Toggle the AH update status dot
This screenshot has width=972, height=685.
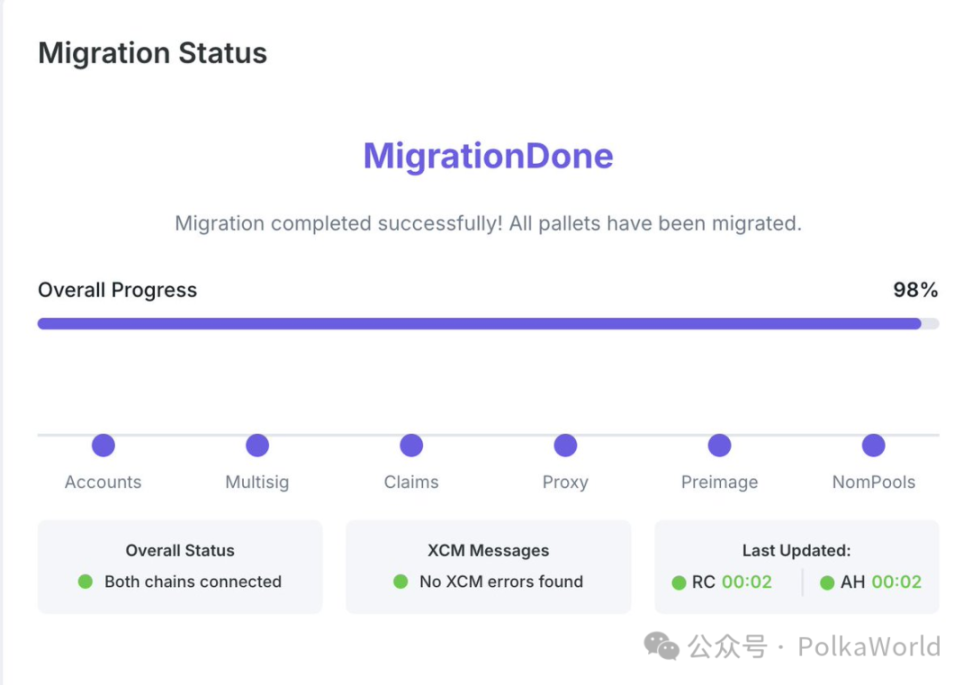(828, 582)
